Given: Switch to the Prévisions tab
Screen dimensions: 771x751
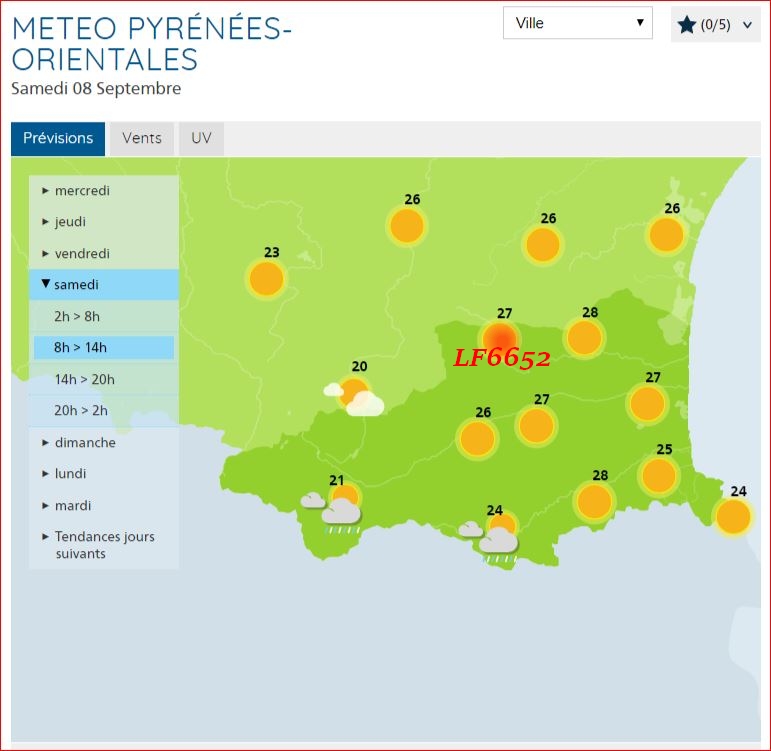Looking at the screenshot, I should (x=58, y=138).
